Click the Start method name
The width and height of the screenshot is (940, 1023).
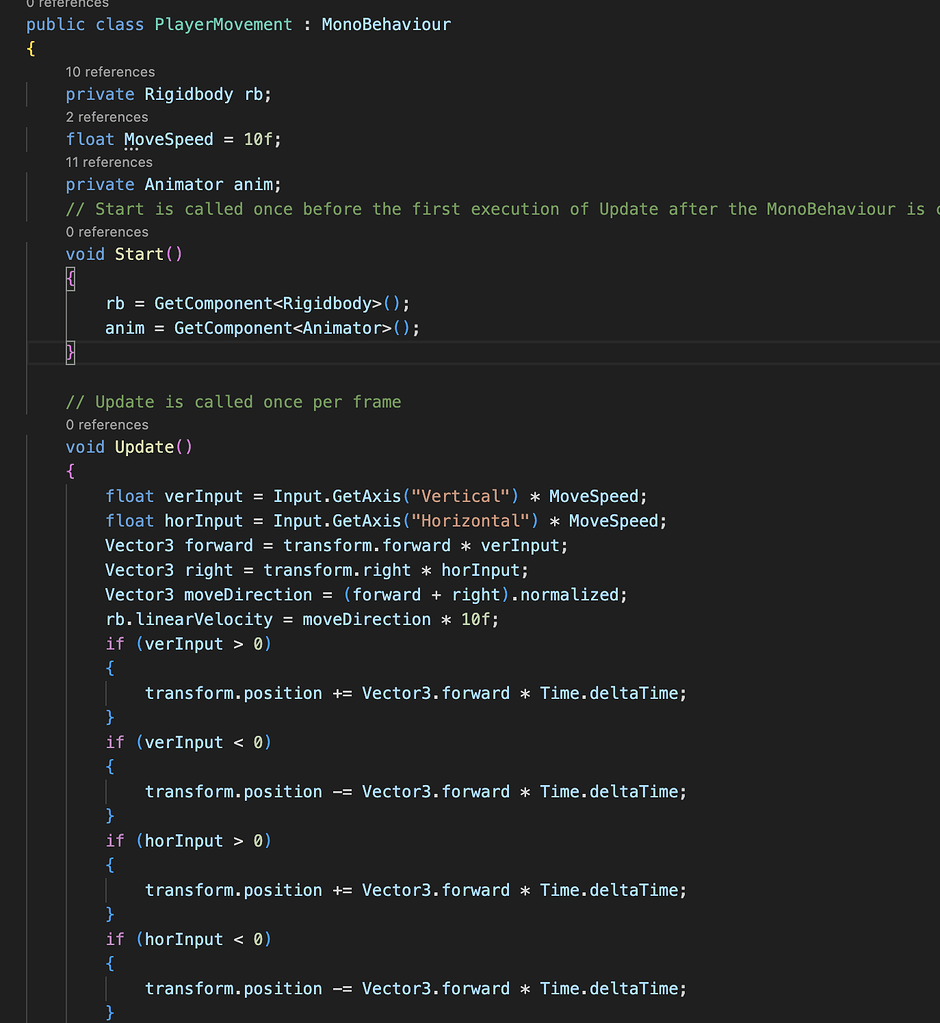(139, 254)
